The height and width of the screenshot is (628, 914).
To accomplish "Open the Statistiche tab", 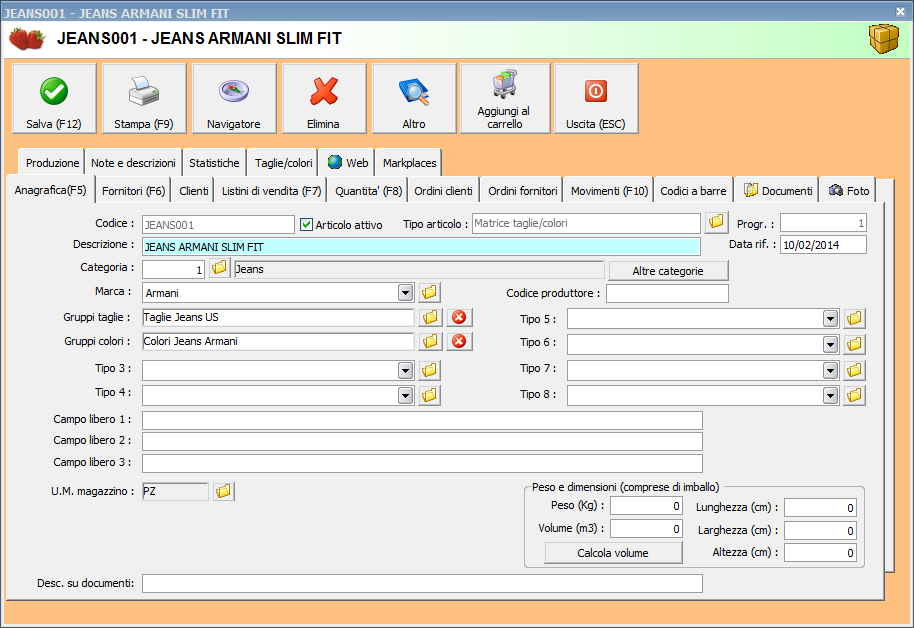I will click(214, 163).
